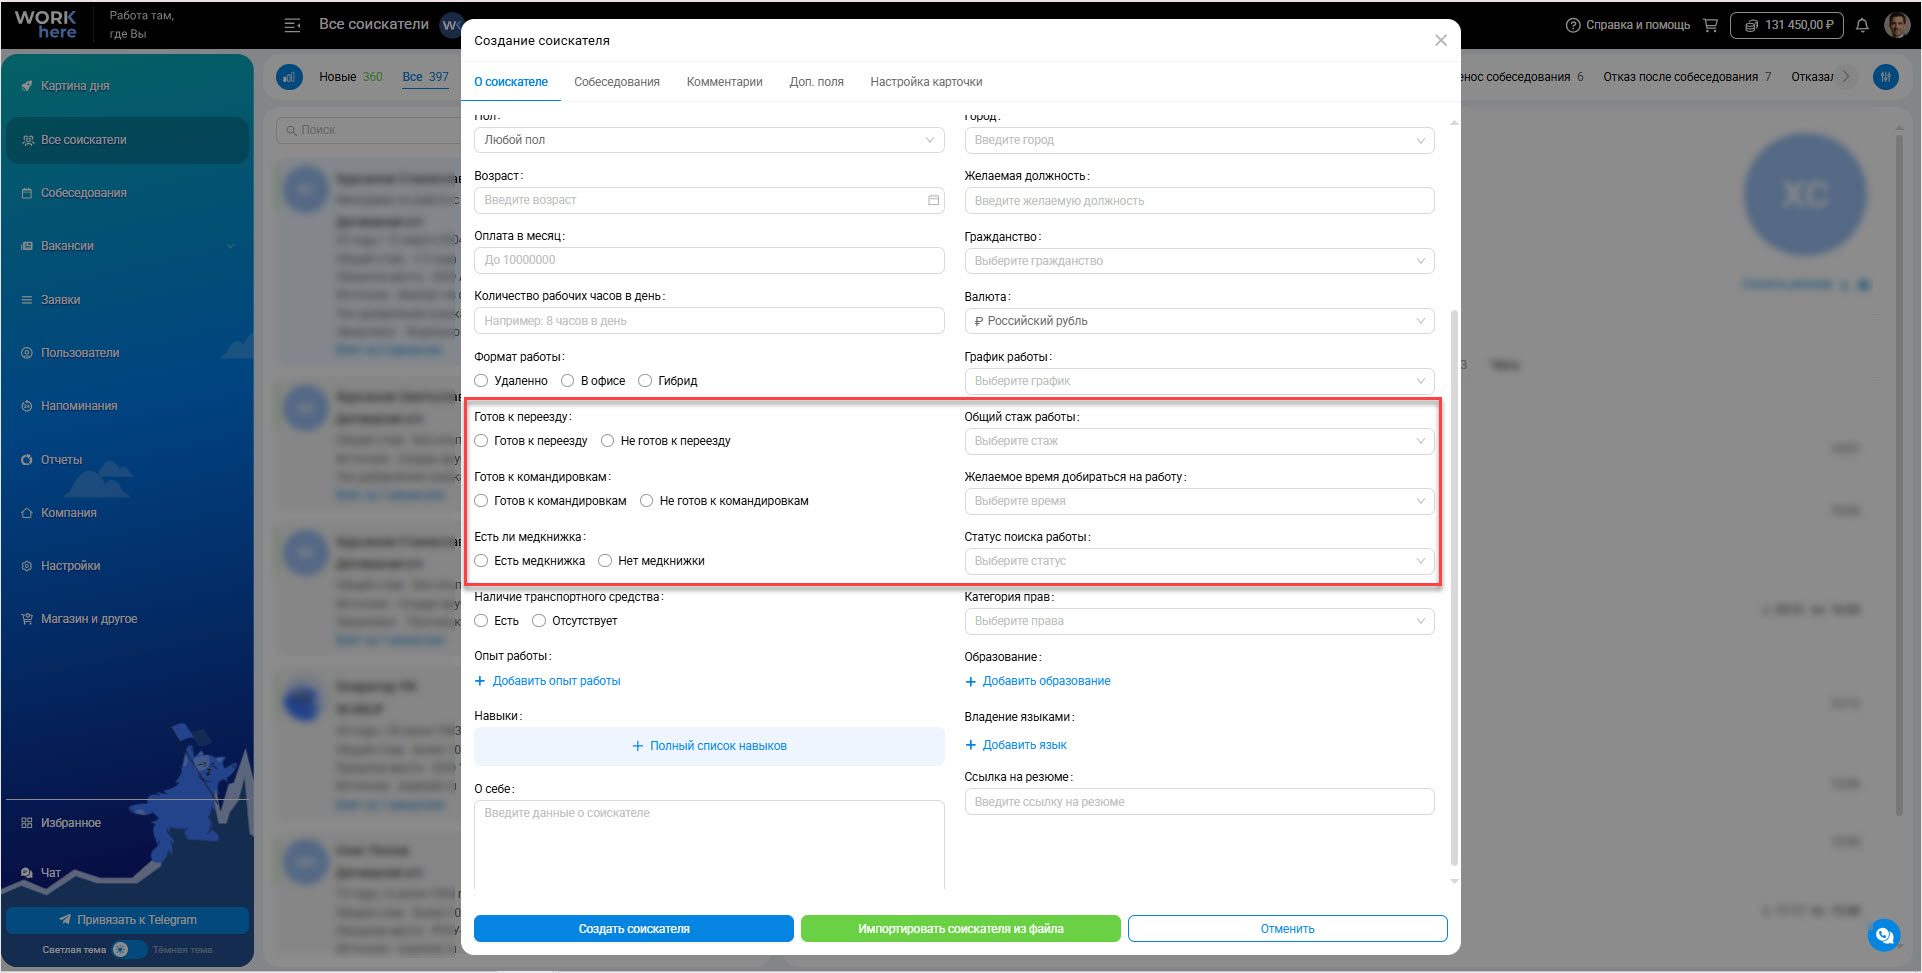This screenshot has height=973, width=1922.
Task: Click Импортировать соискателя из файла button
Action: click(x=961, y=929)
